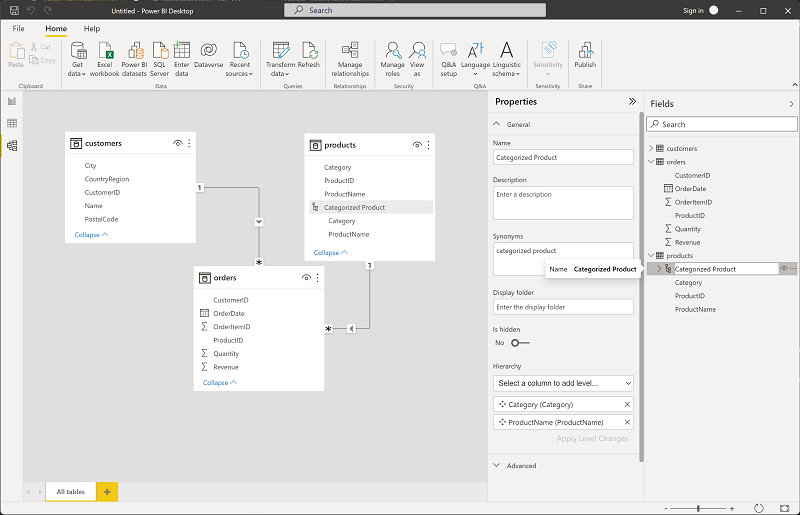Image resolution: width=800 pixels, height=515 pixels.
Task: Zoom out with the minus button
Action: (666, 508)
